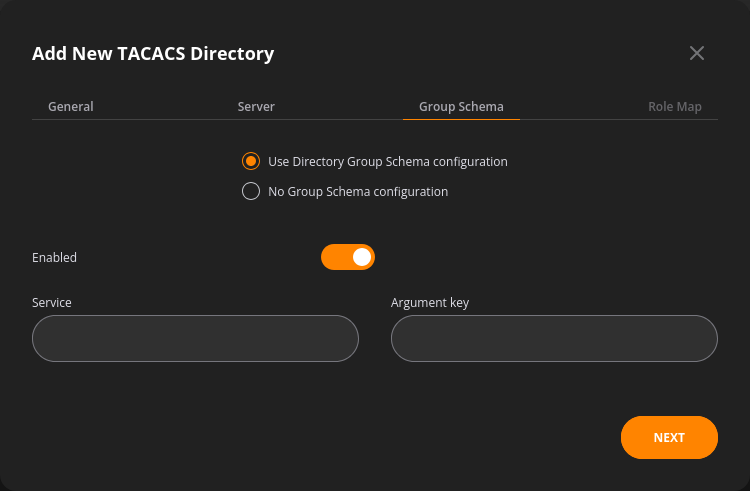
Task: Click the orange track of the Enabled switch
Action: pyautogui.click(x=336, y=257)
